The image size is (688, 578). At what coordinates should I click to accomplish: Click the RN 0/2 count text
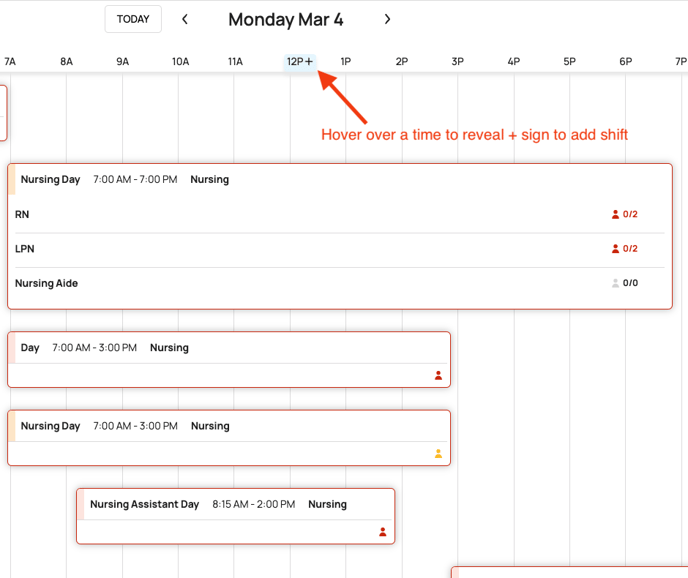click(x=630, y=214)
